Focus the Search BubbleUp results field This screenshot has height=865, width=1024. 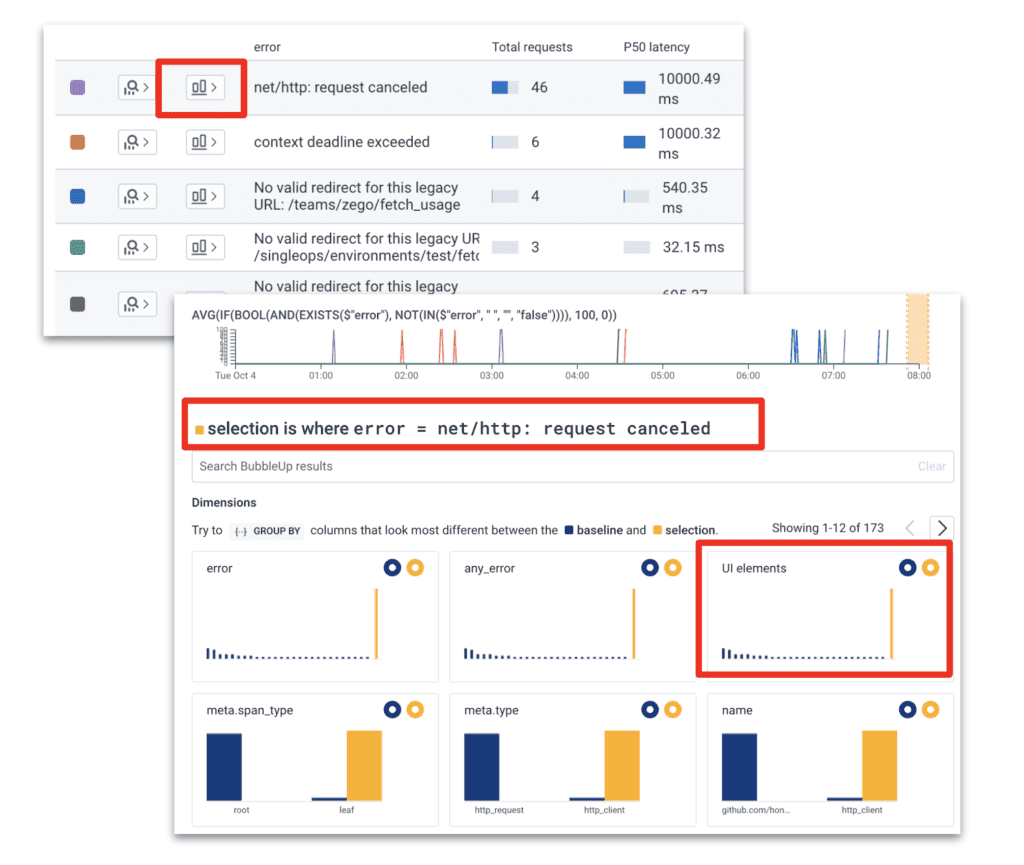pos(550,466)
